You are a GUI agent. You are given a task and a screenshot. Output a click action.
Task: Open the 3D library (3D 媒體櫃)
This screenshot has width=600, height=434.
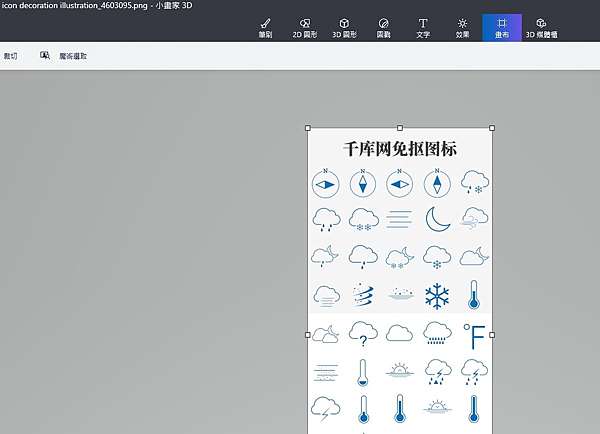coord(541,28)
